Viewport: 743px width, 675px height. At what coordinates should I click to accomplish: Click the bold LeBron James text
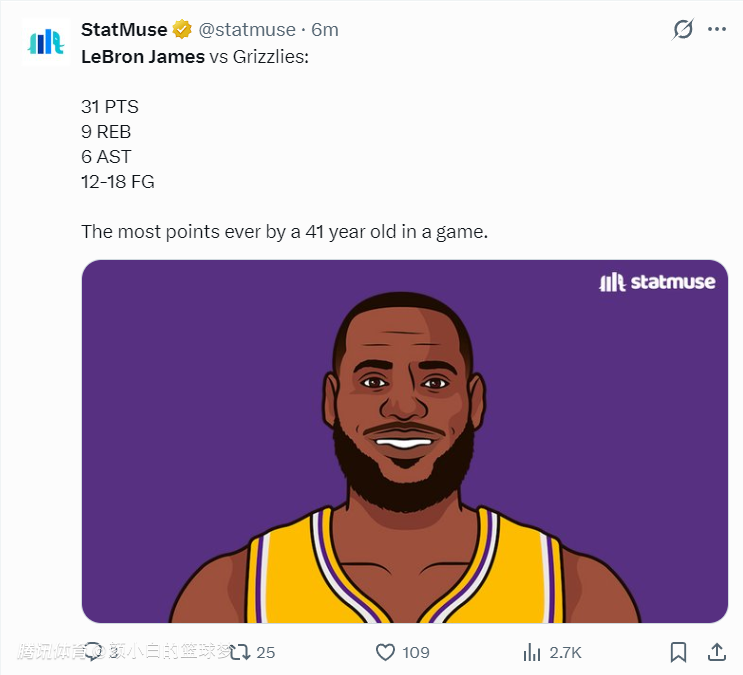point(142,56)
